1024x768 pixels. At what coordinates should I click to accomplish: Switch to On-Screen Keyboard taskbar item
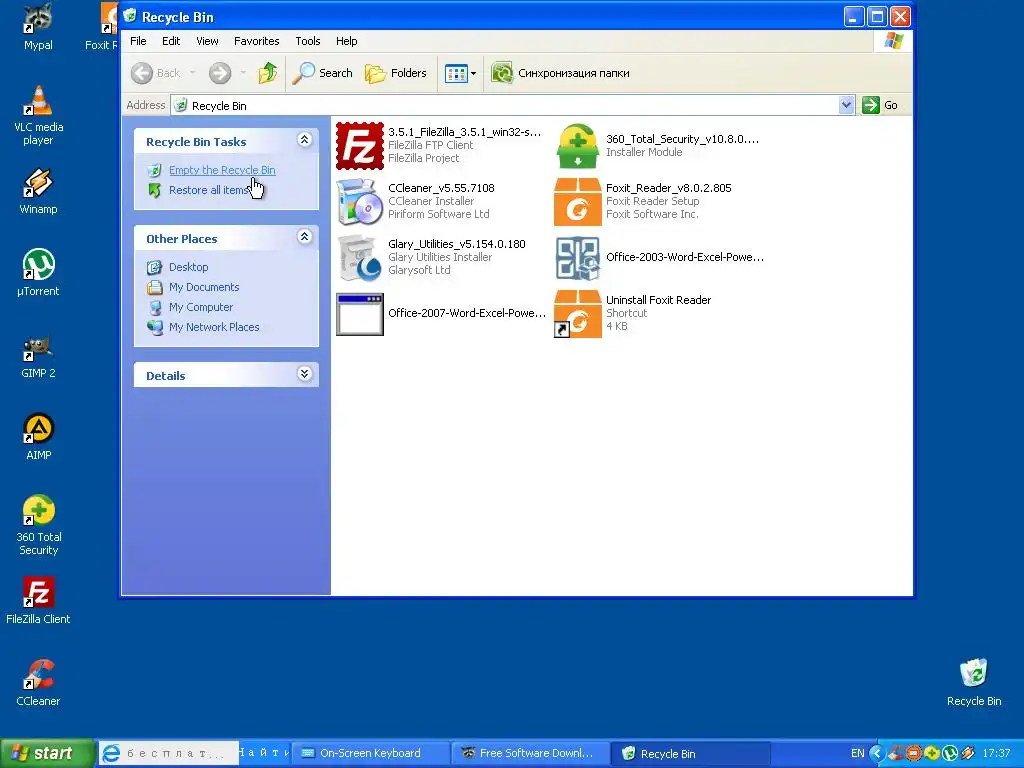370,753
